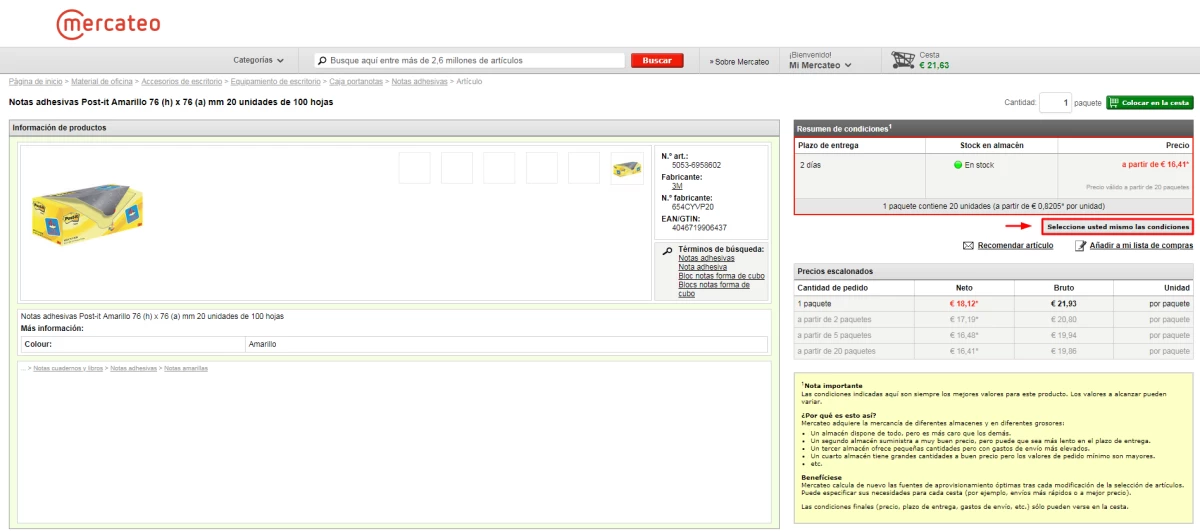Image resolution: width=1200 pixels, height=531 pixels.
Task: Expand the Mi Mercateo menu
Action: (x=820, y=66)
